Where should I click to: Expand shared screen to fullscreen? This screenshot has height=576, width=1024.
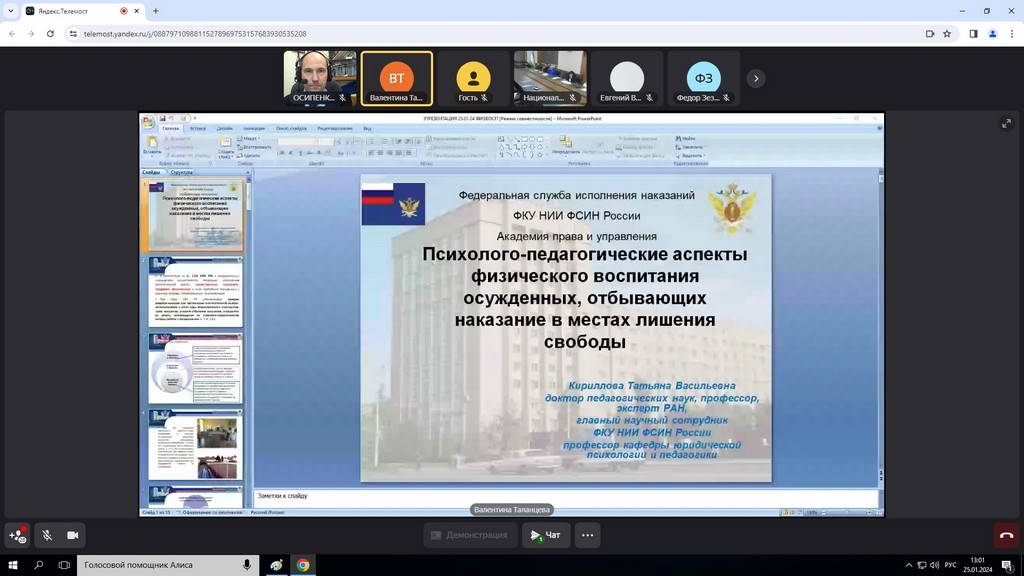(1006, 123)
